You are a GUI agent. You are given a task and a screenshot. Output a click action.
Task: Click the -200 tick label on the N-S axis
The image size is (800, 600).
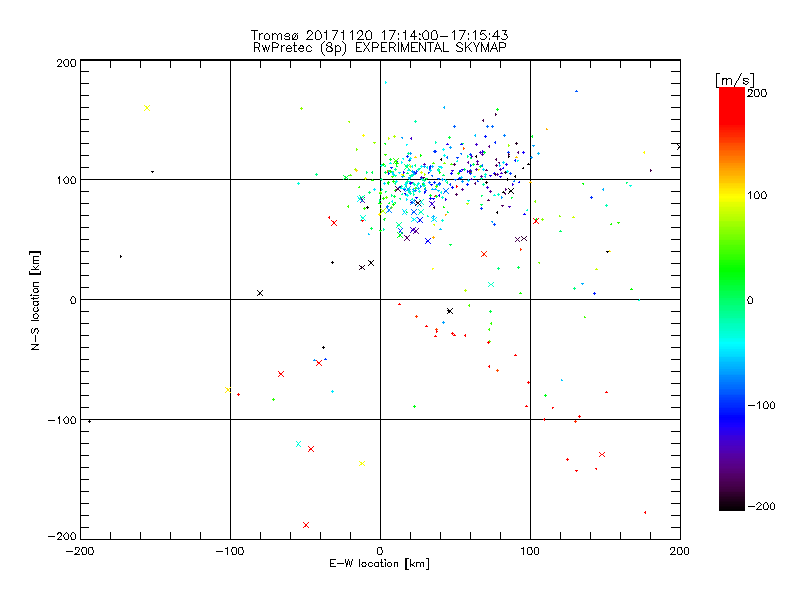62,536
